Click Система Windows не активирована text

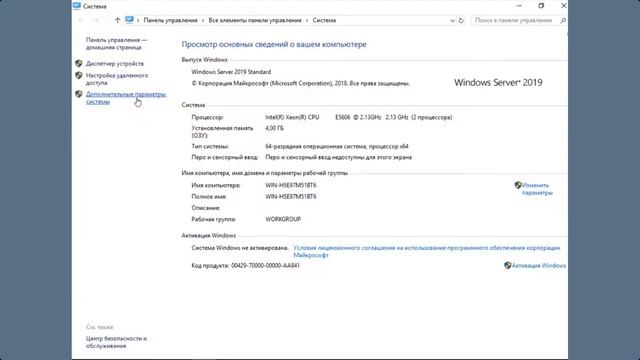[240, 248]
